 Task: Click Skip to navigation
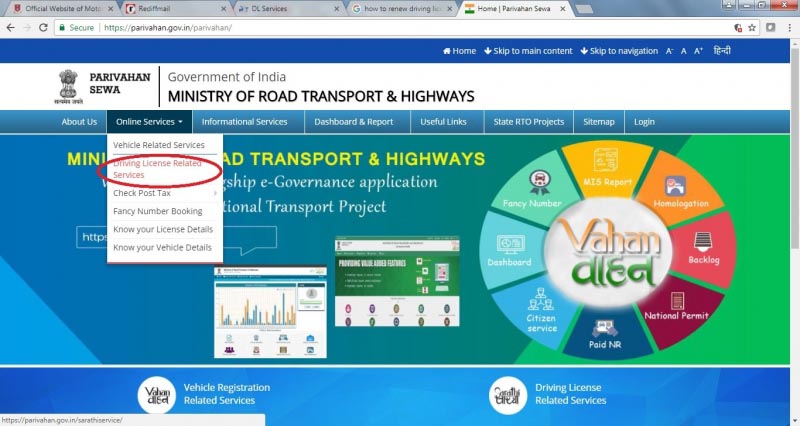click(x=619, y=51)
